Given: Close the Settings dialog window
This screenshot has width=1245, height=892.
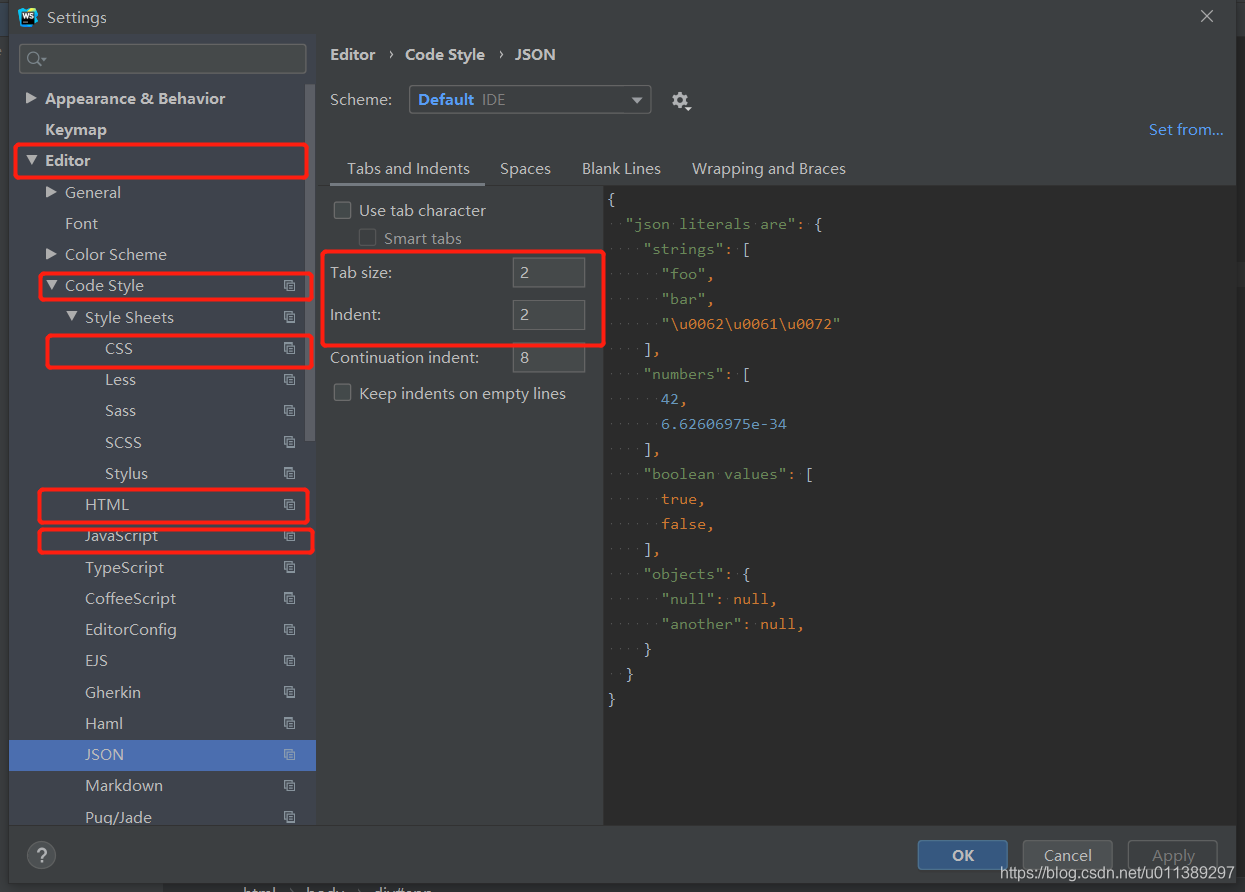Looking at the screenshot, I should pyautogui.click(x=1207, y=17).
